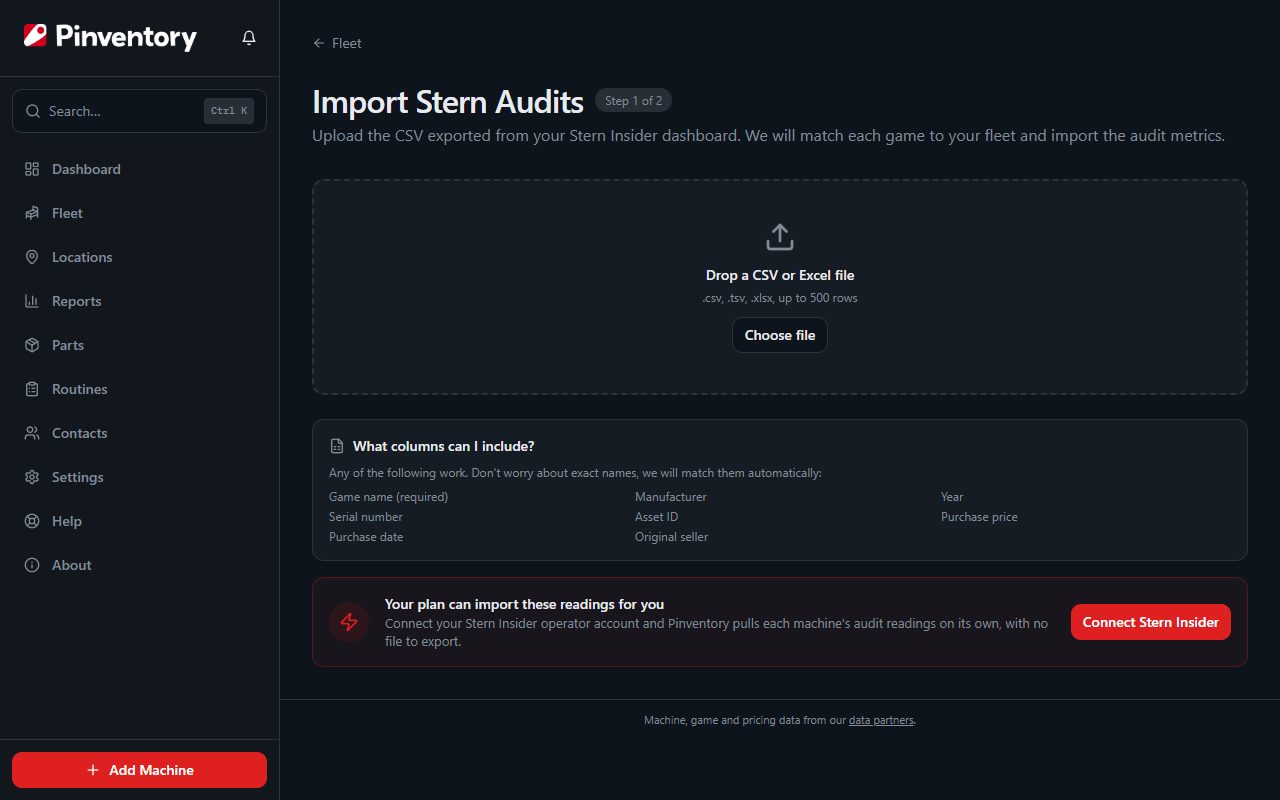Click the Help lifebuoy icon

coord(32,521)
